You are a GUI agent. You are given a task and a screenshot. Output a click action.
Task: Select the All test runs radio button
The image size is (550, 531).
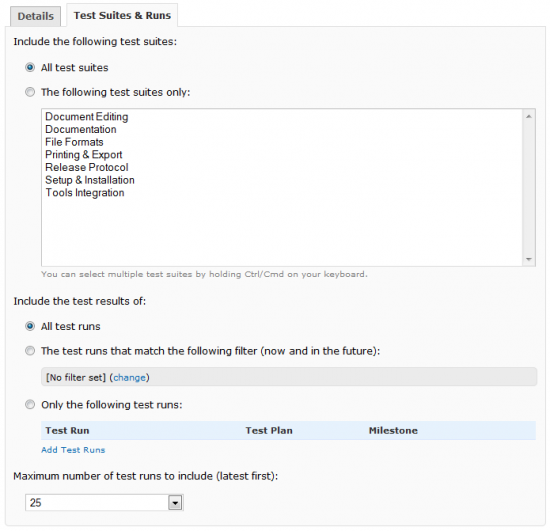(30, 326)
